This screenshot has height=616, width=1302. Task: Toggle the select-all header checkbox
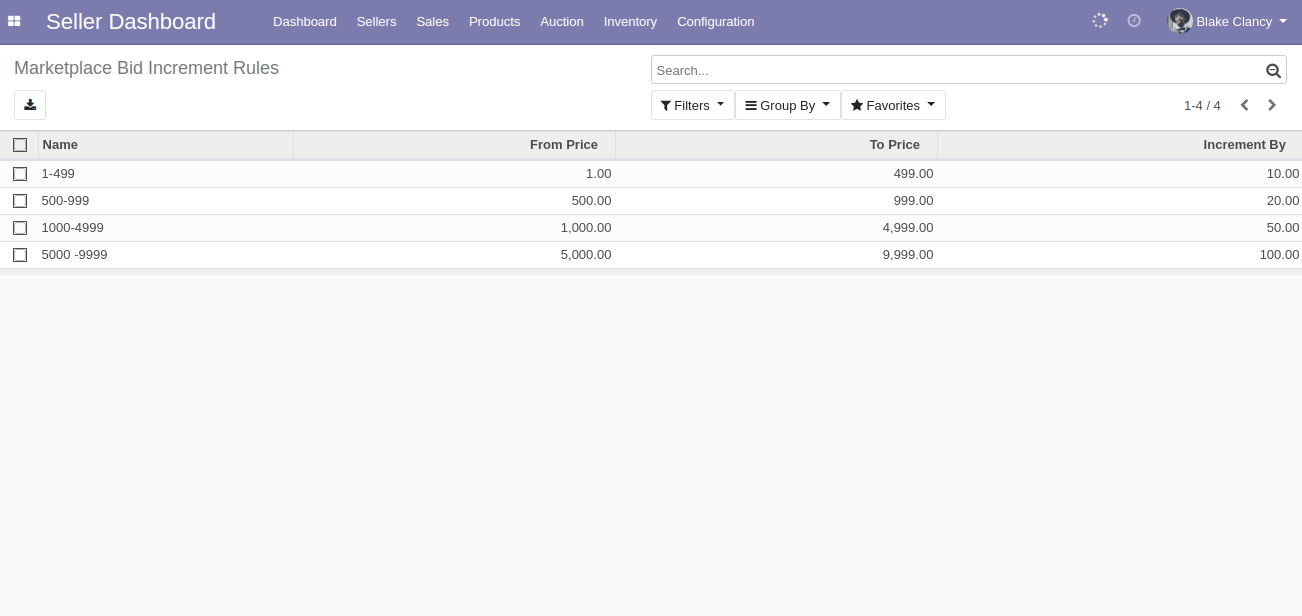[20, 145]
